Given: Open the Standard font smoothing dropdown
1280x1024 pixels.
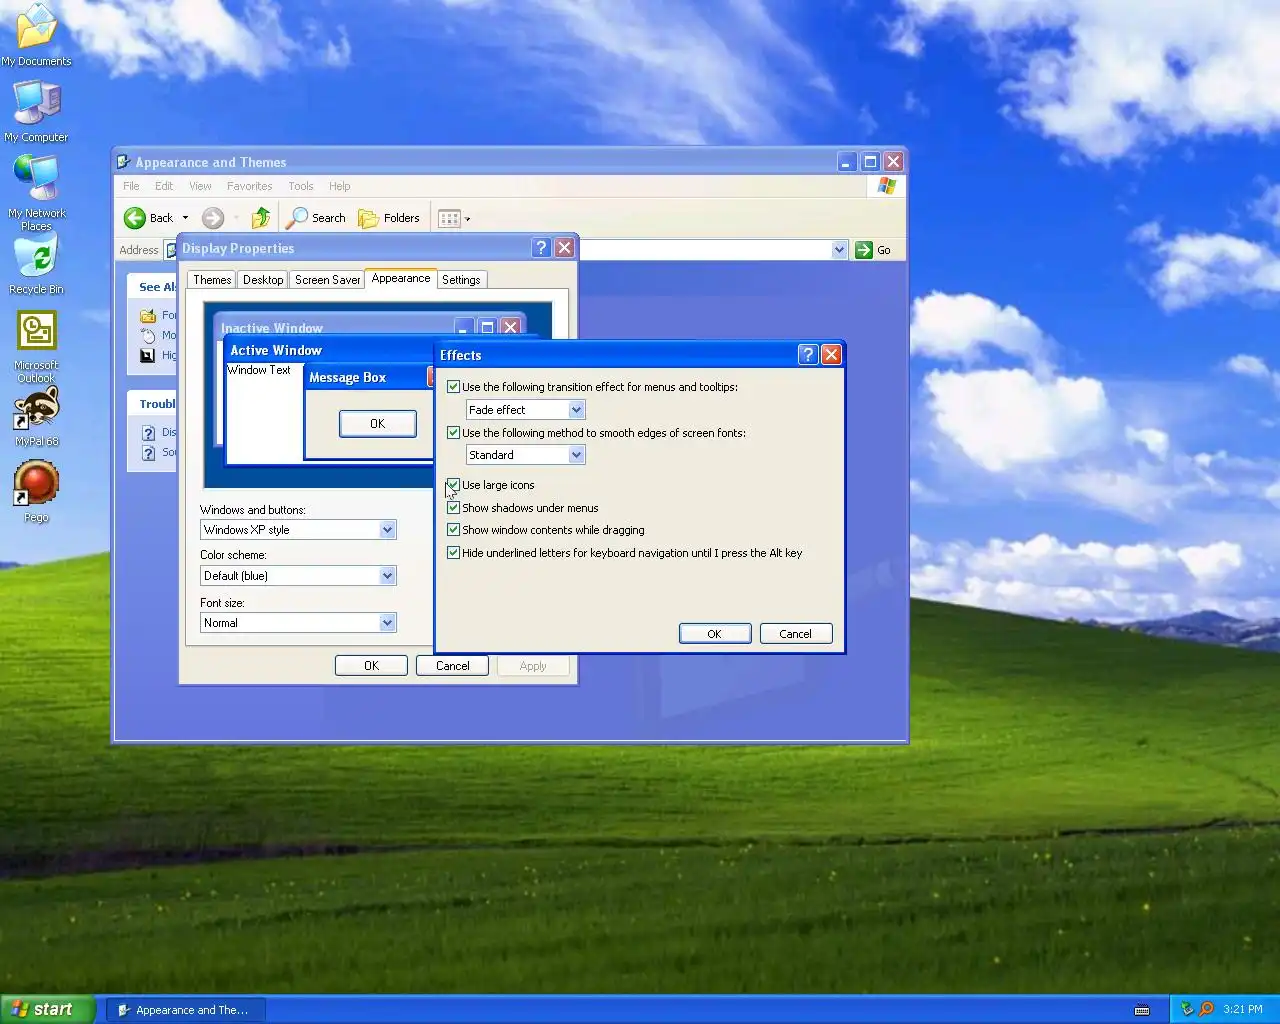Looking at the screenshot, I should click(x=576, y=455).
